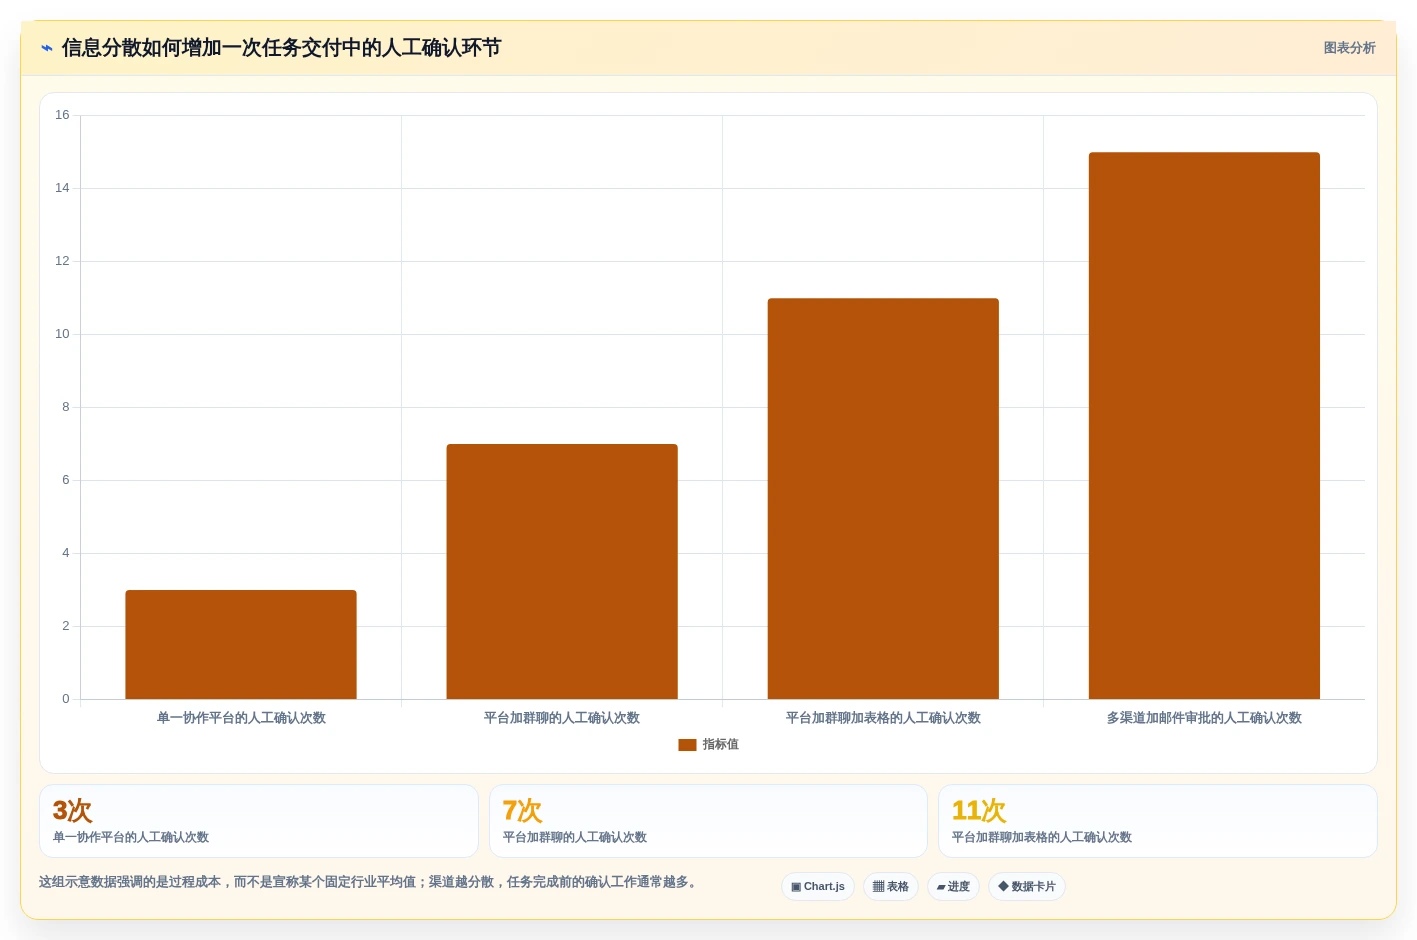Click the 图表分析 label in the header
Screen dimensions: 1417x940
[1349, 48]
